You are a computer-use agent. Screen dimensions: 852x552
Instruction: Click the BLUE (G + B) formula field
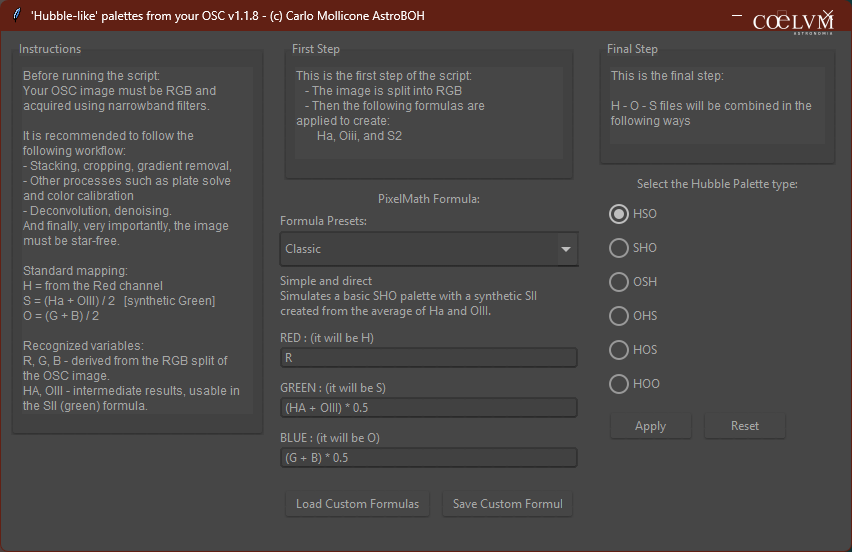pyautogui.click(x=428, y=457)
